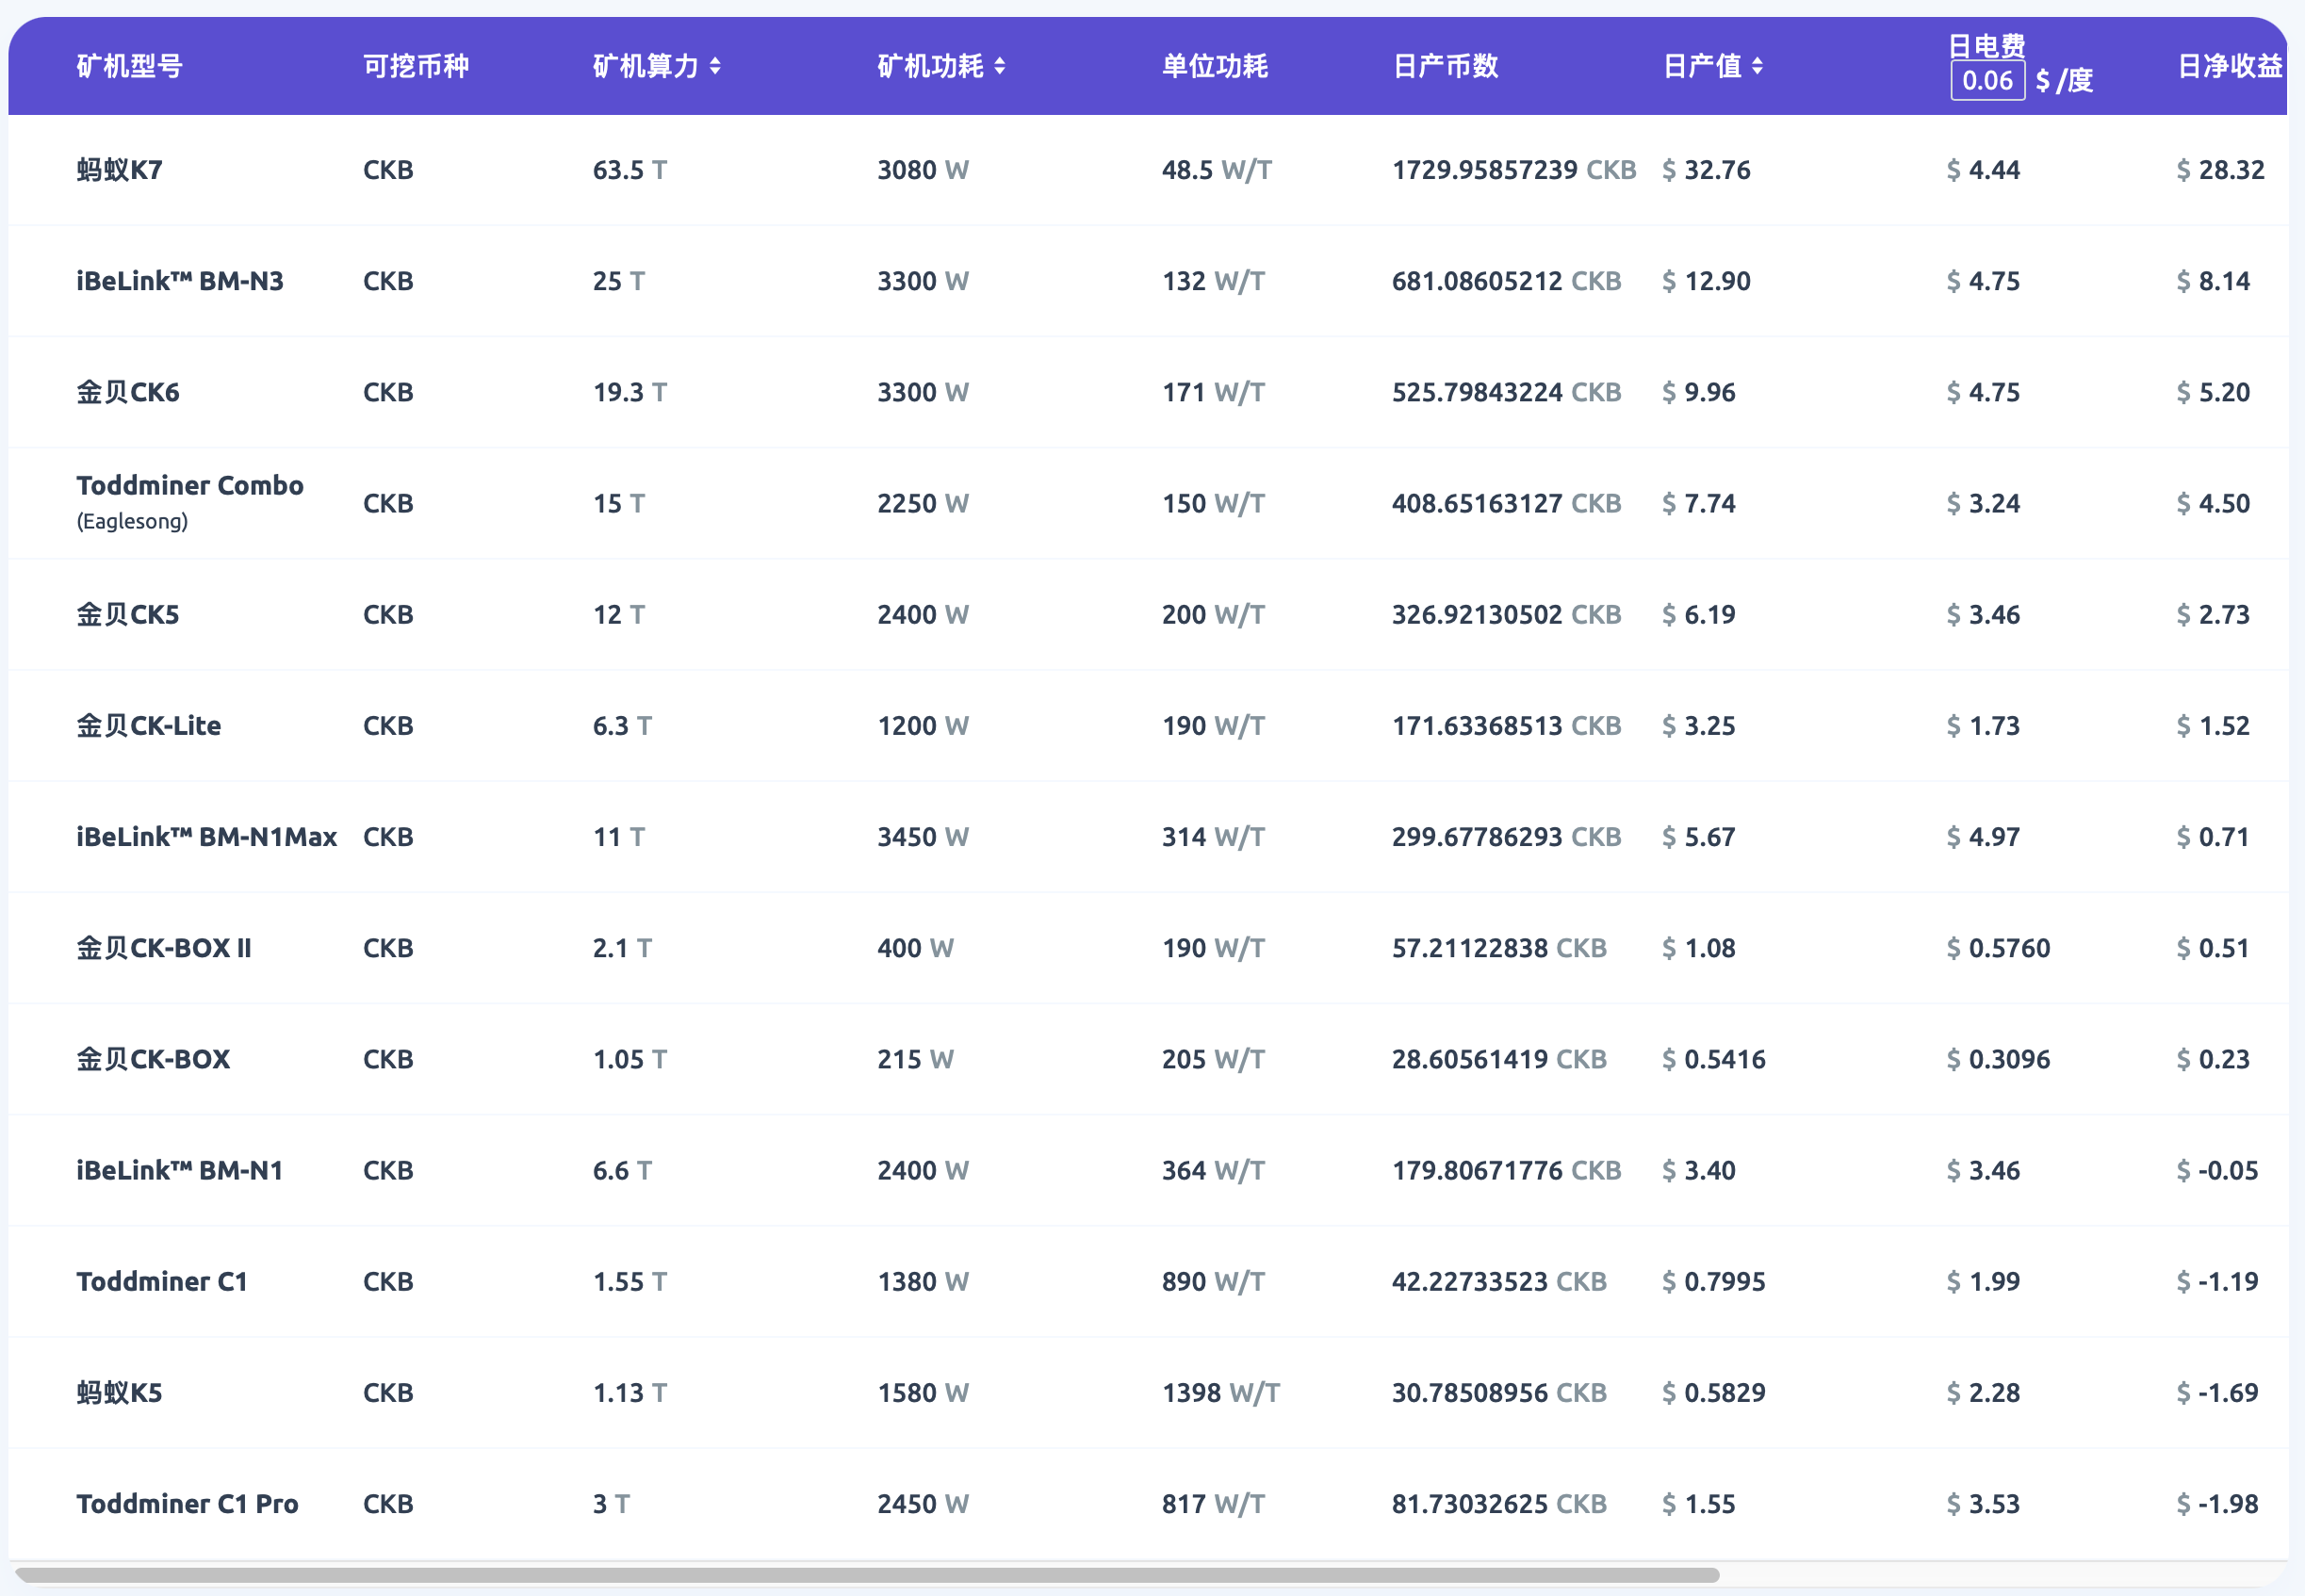Click the 矿机型号 column header
Viewport: 2305px width, 1596px height.
pos(130,66)
